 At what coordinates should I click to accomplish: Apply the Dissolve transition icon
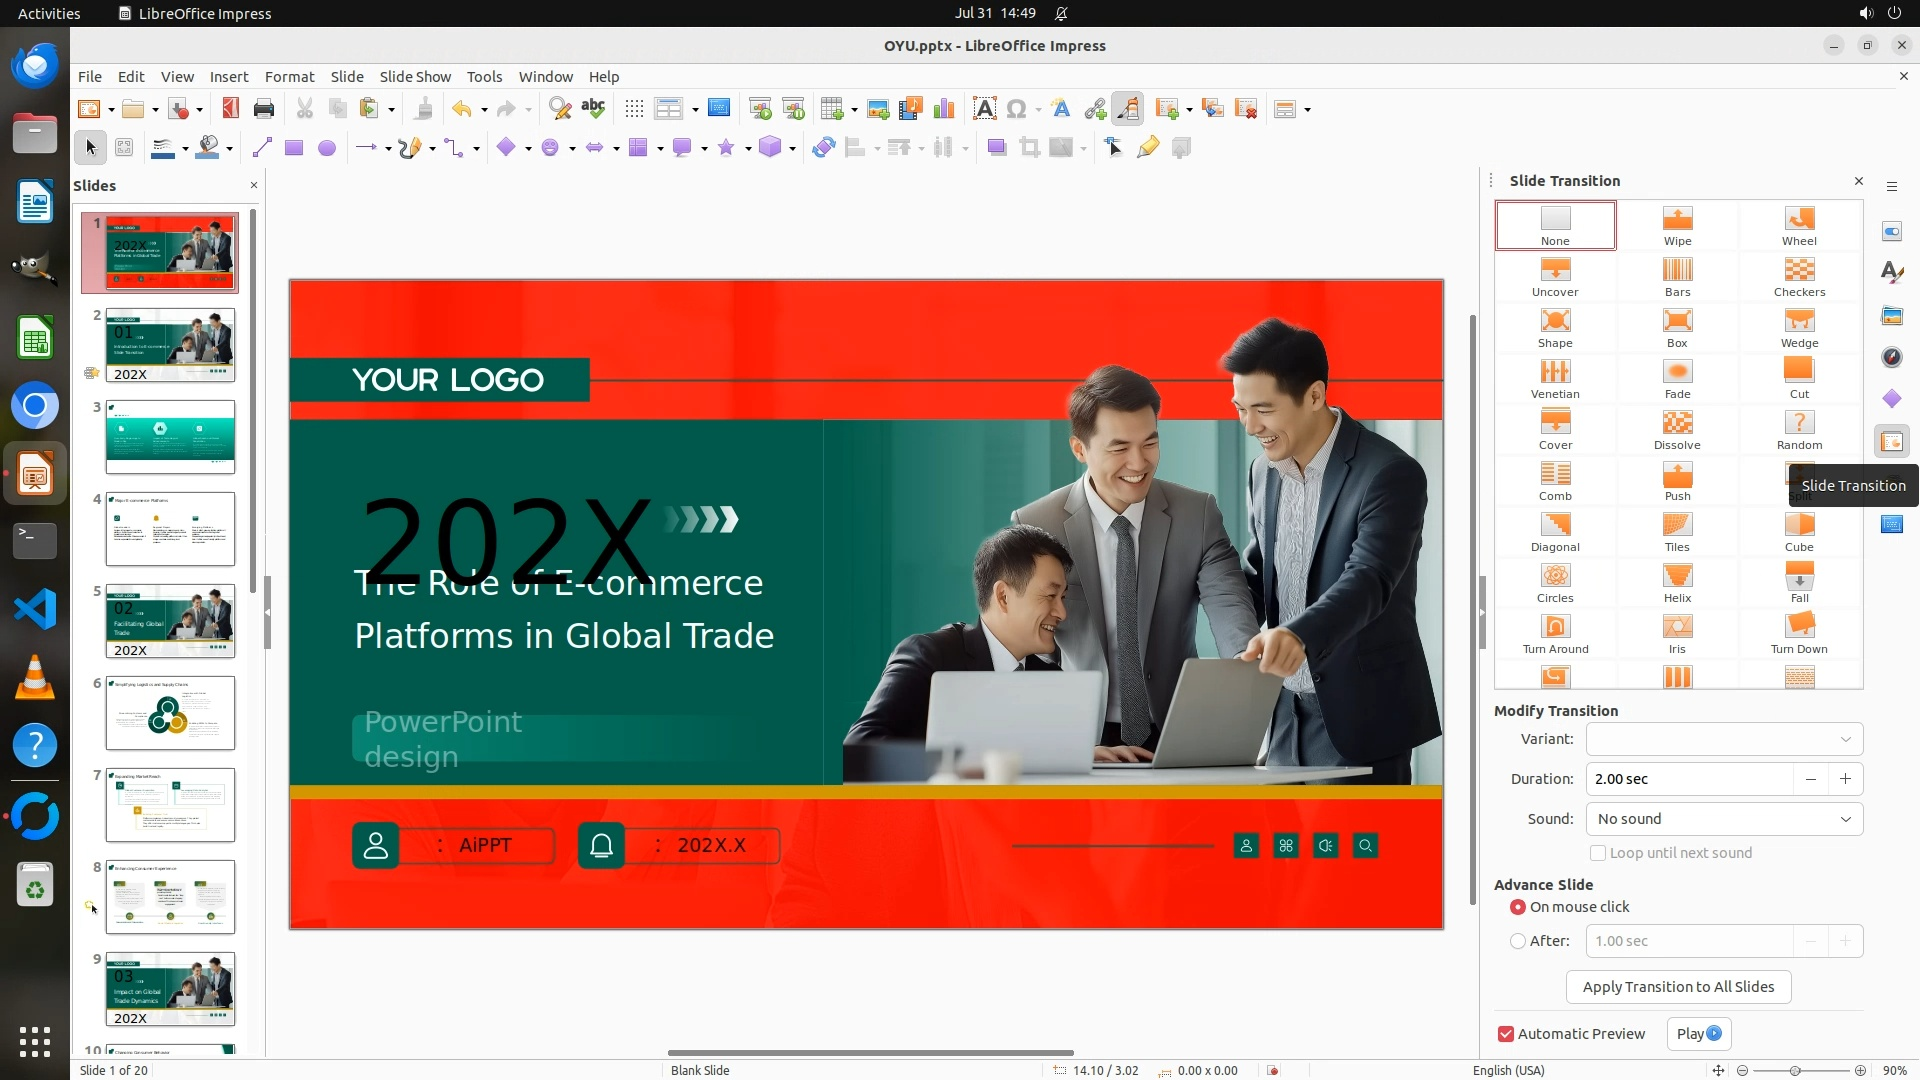click(x=1676, y=429)
